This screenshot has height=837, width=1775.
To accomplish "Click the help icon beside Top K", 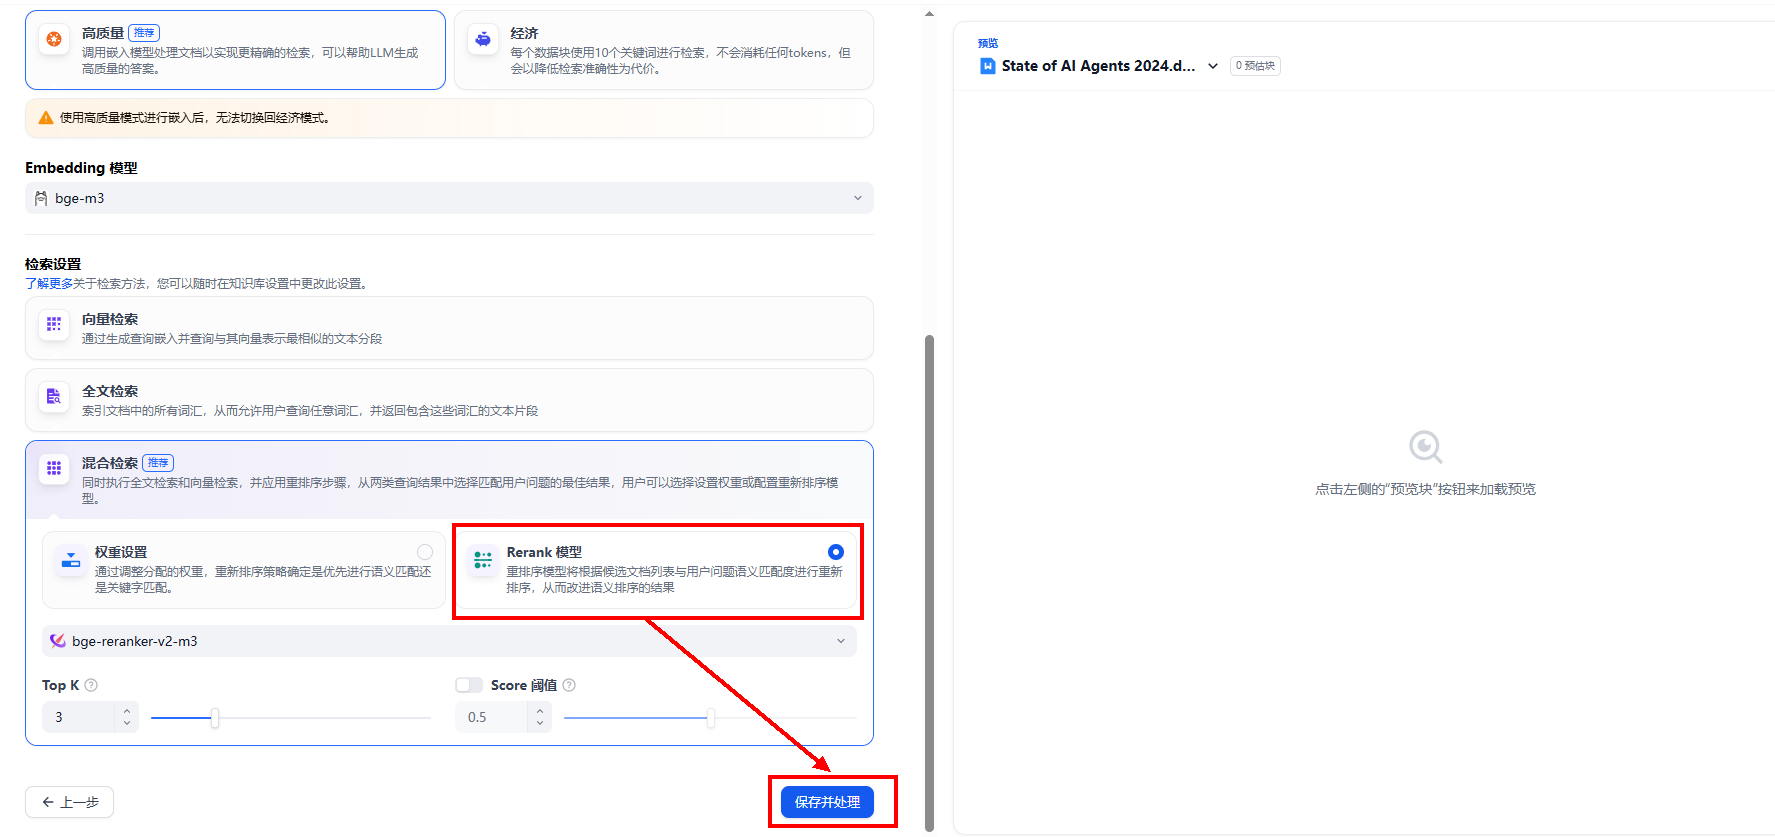I will [91, 685].
